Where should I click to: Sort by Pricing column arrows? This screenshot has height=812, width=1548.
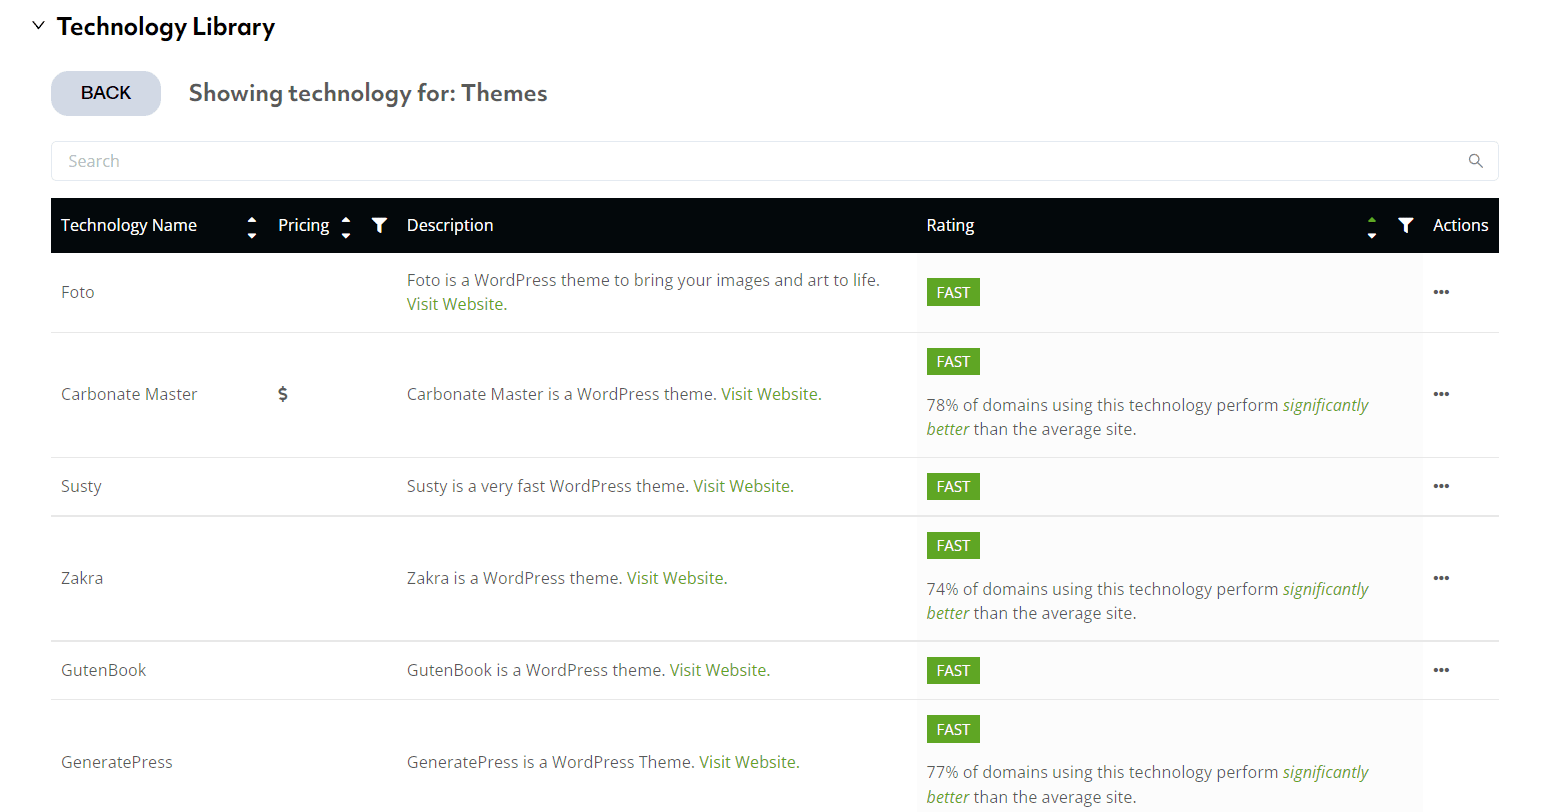click(346, 226)
